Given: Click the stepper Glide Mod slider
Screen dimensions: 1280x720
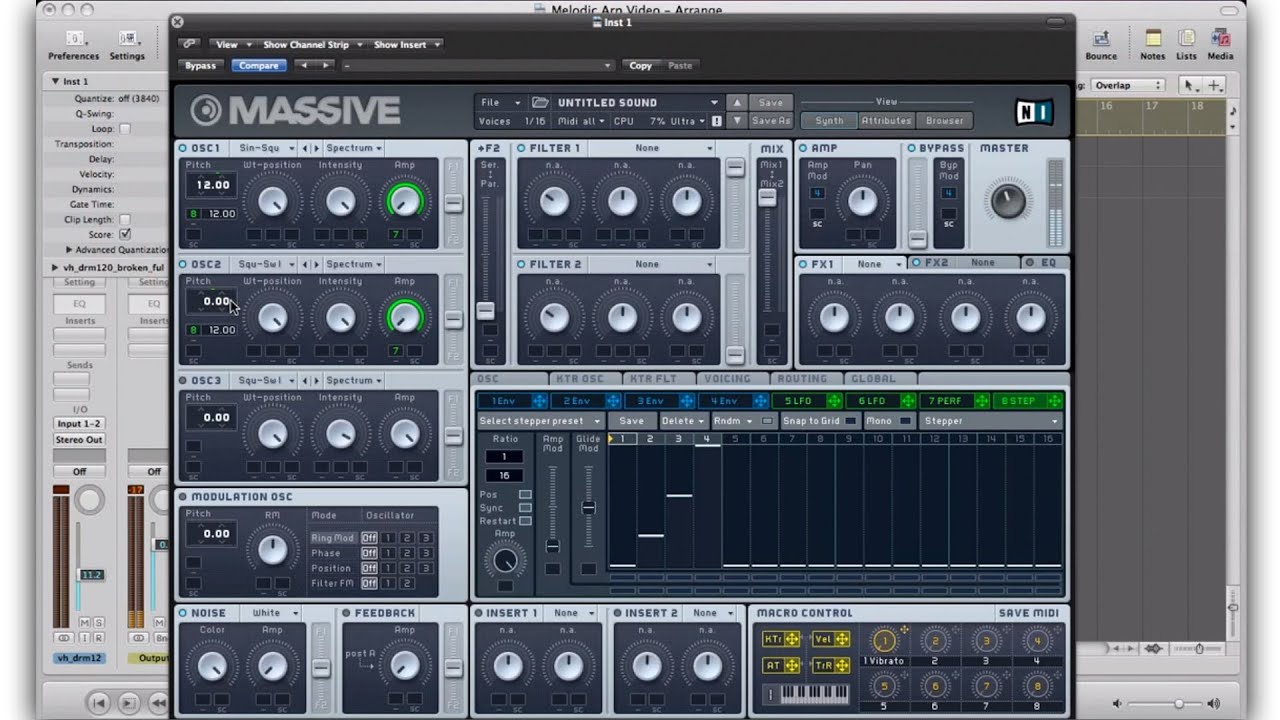Looking at the screenshot, I should point(589,508).
